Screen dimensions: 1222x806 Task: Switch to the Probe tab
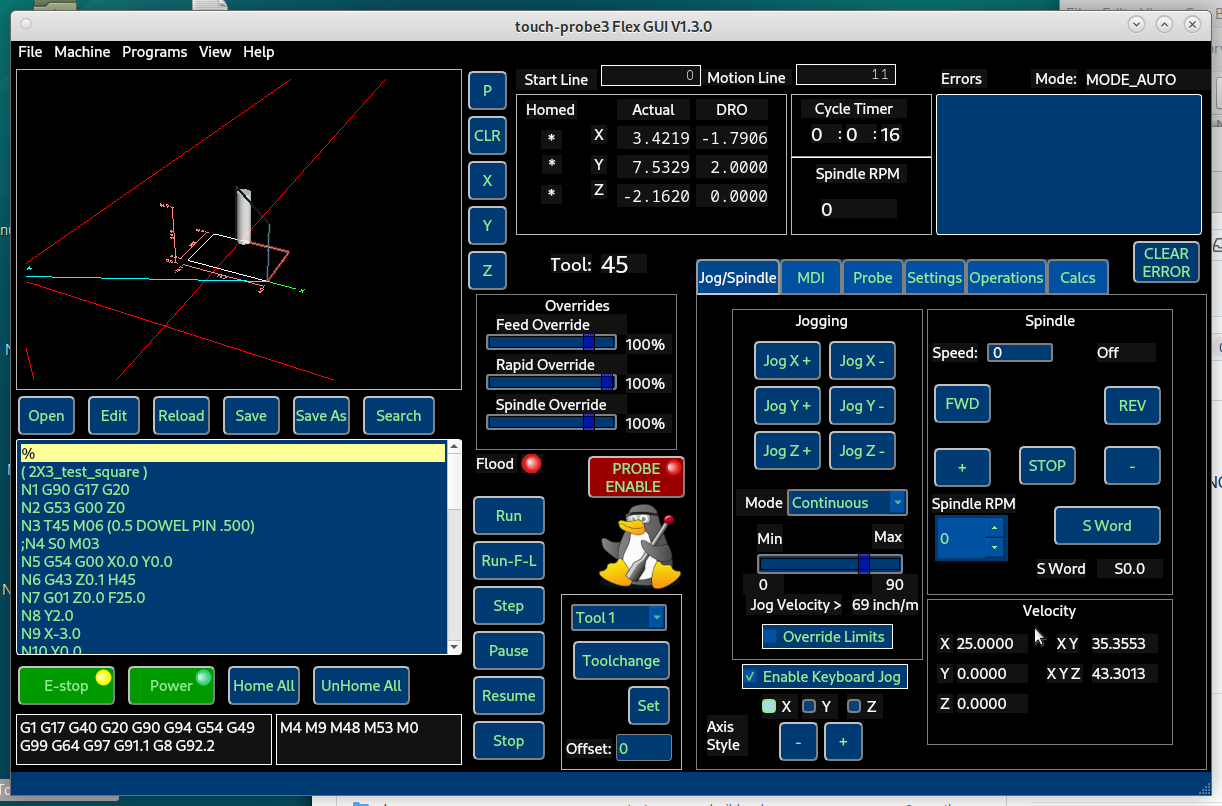click(x=872, y=278)
